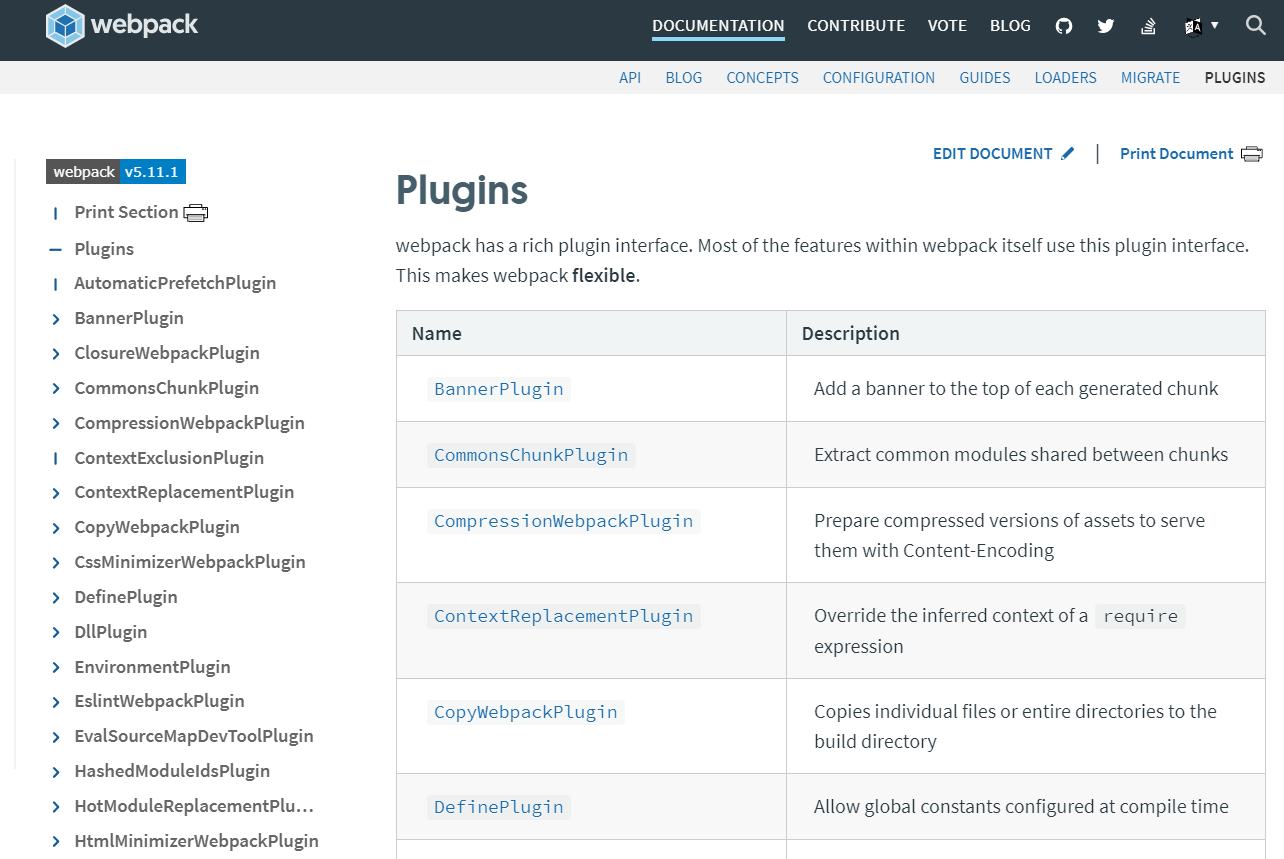Open the GitHub repository icon
This screenshot has width=1284, height=859.
pyautogui.click(x=1064, y=26)
